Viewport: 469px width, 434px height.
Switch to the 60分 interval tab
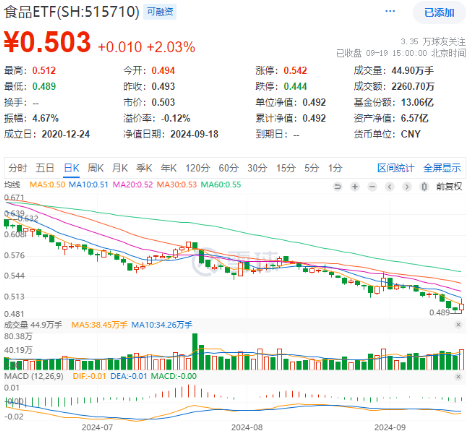(229, 168)
